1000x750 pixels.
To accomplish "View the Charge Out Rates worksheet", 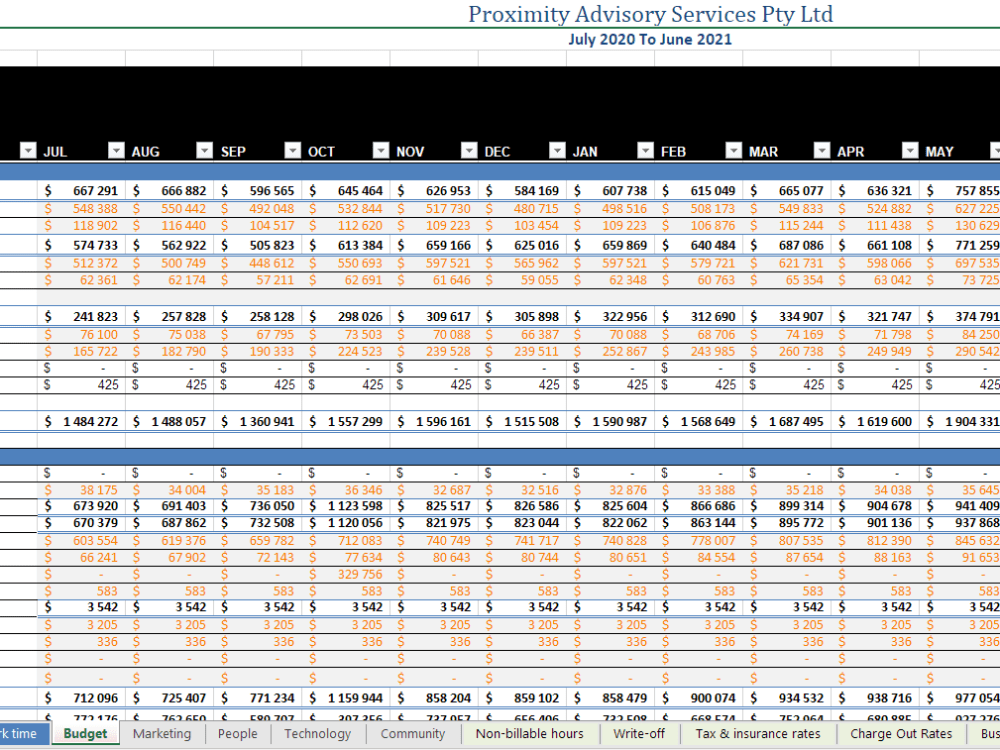I will tap(901, 733).
